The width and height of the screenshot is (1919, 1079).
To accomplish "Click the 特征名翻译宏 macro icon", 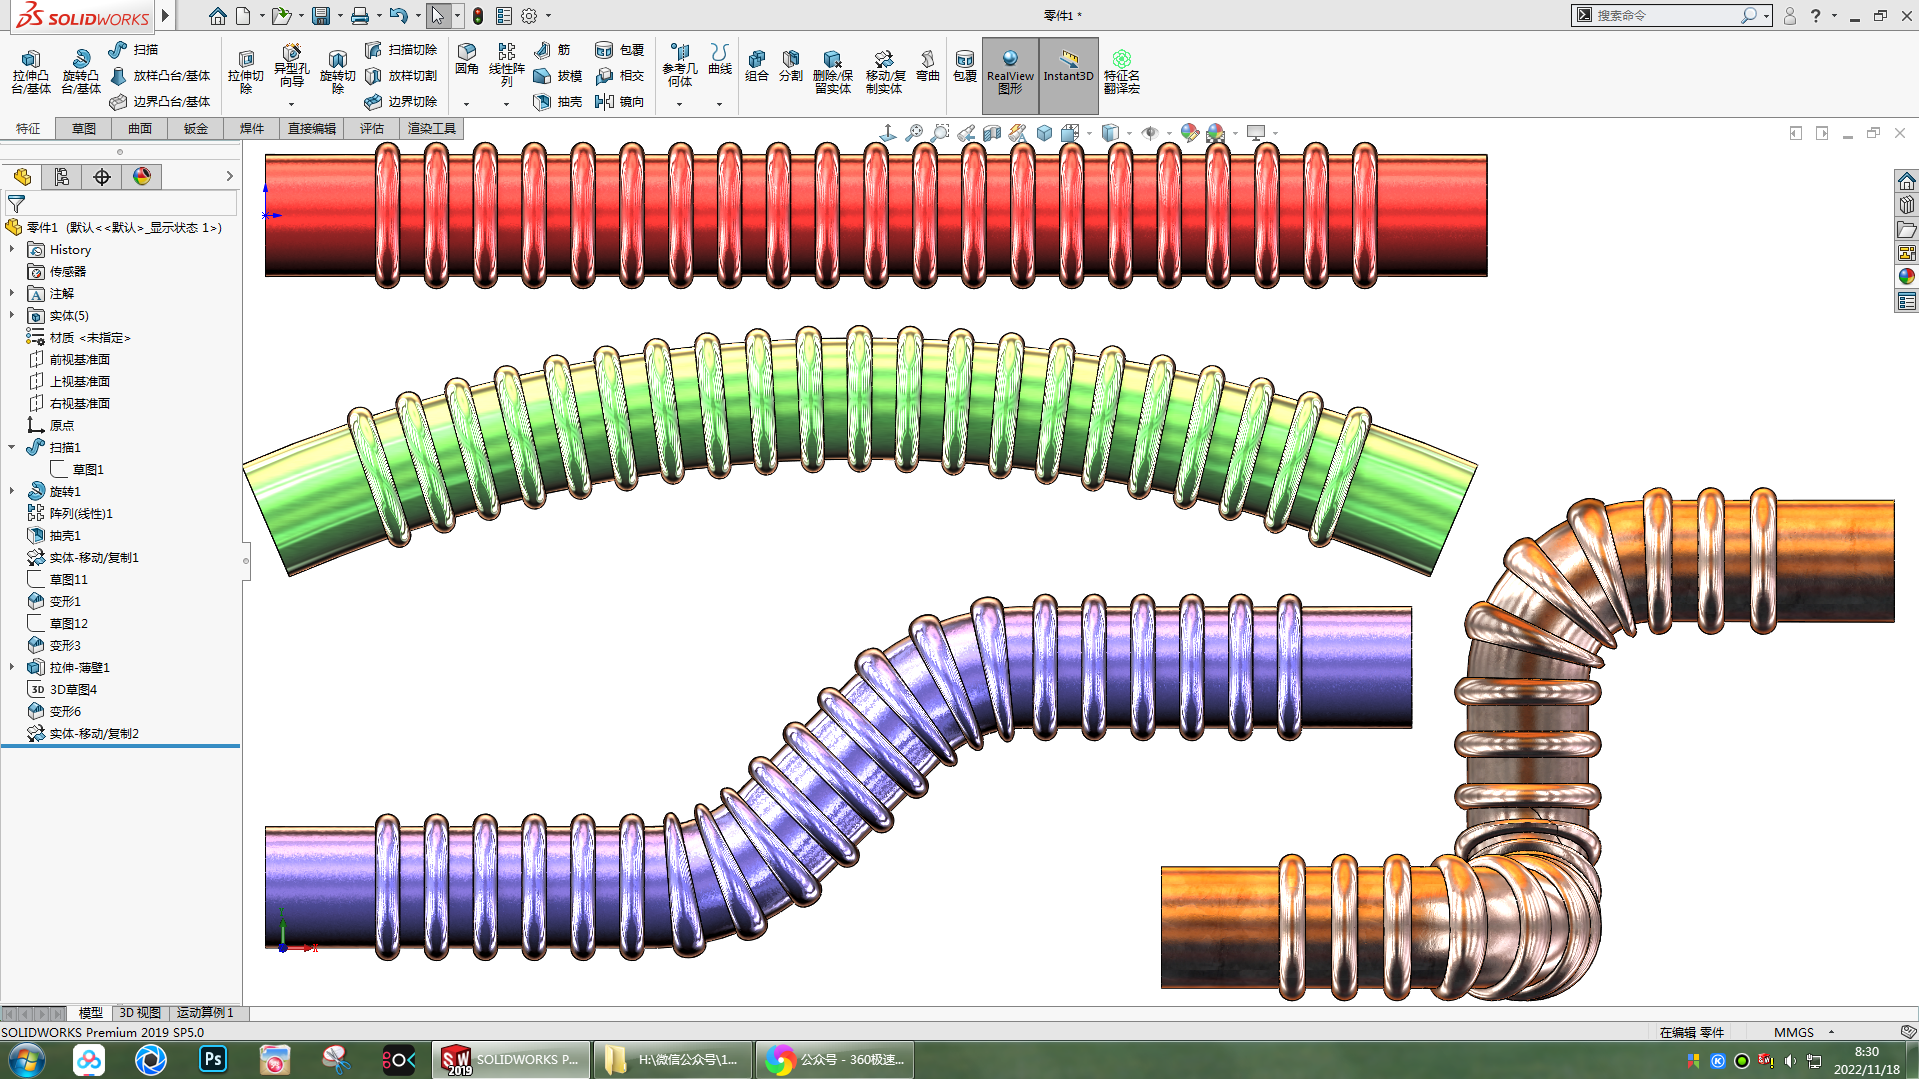I will coord(1122,72).
